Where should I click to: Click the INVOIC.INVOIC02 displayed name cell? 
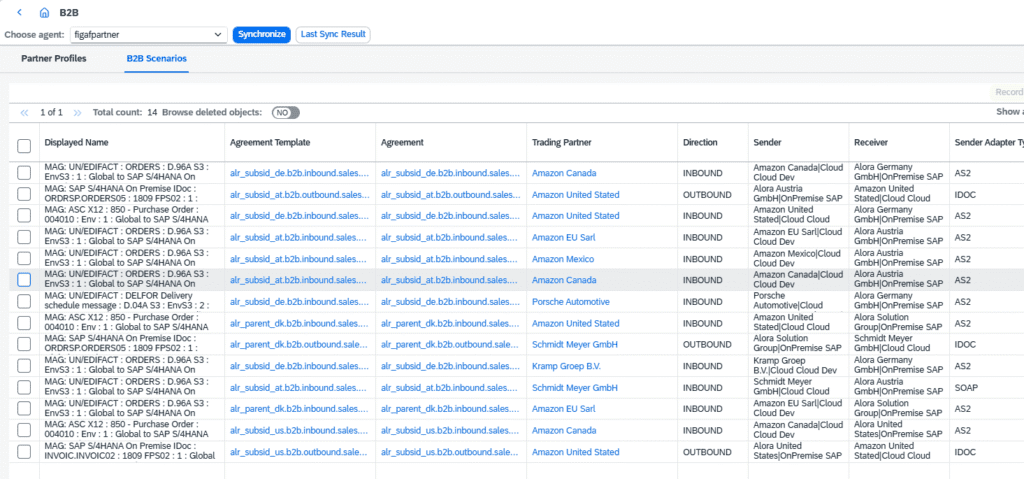click(129, 452)
